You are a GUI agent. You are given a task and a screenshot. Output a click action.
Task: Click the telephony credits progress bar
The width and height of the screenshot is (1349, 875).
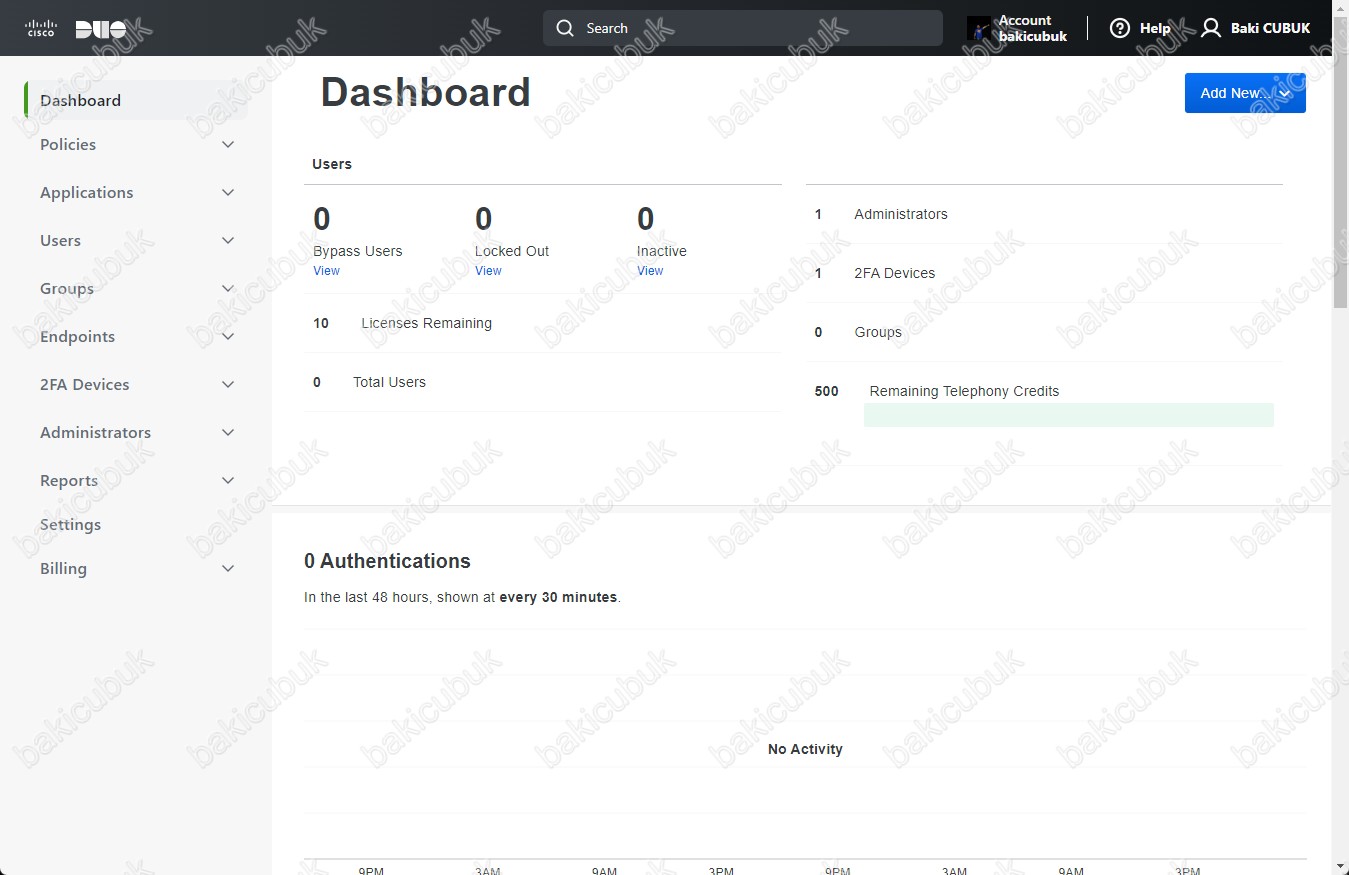point(1069,415)
